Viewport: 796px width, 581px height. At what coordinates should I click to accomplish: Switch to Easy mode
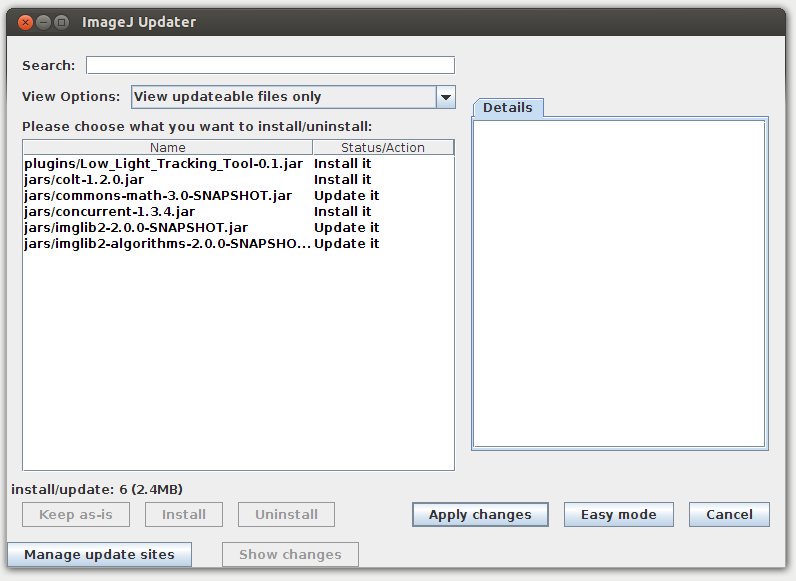pyautogui.click(x=619, y=514)
